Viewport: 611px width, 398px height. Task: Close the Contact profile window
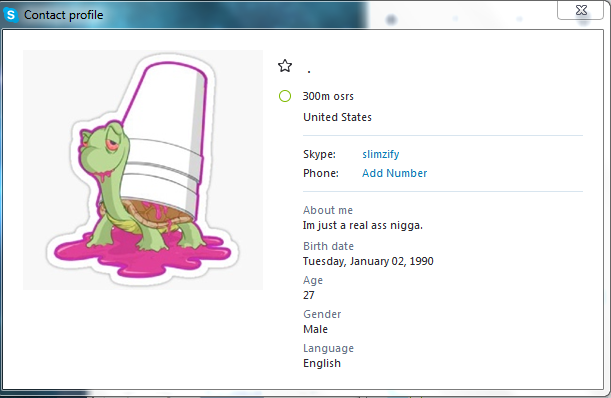(x=581, y=10)
